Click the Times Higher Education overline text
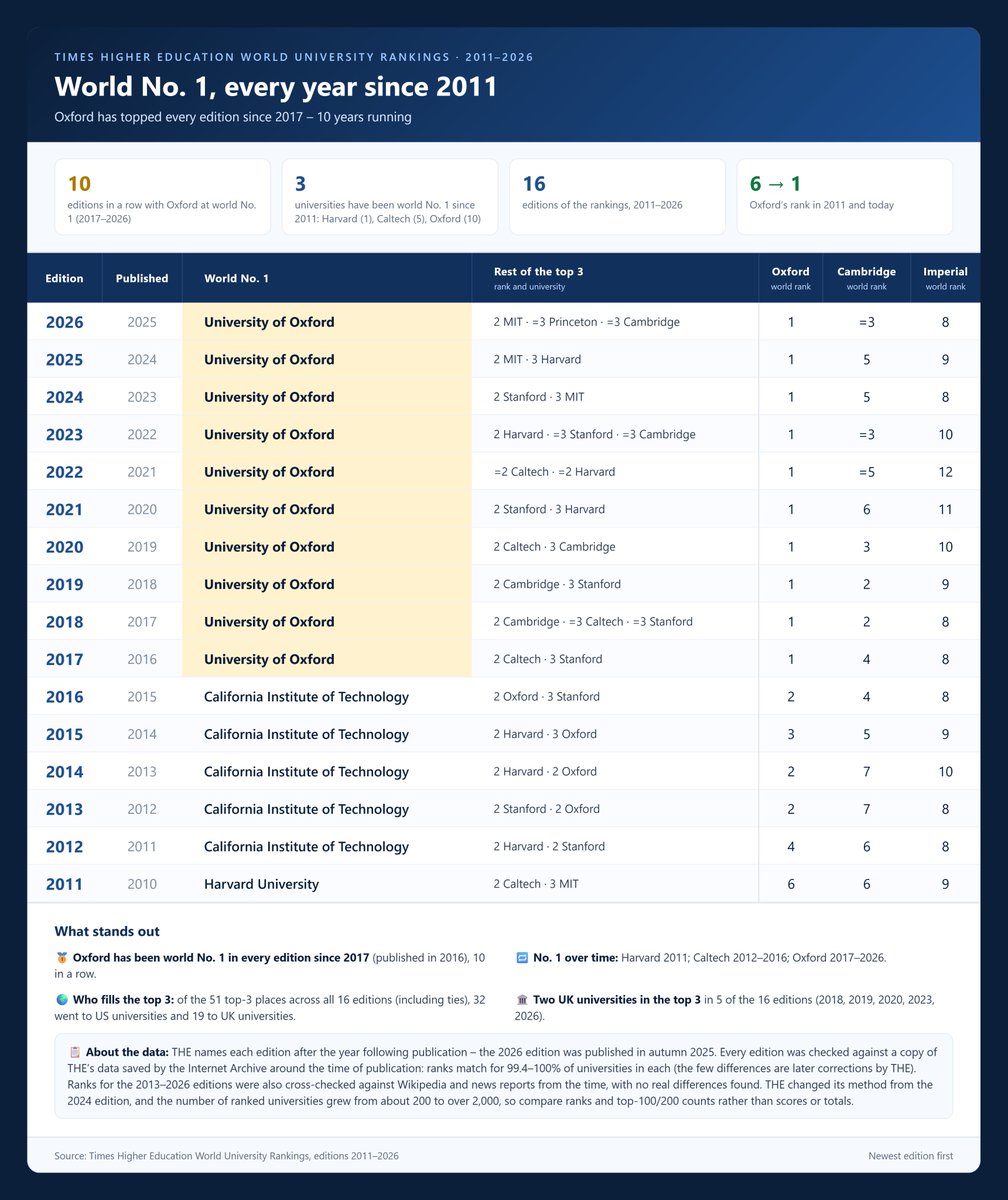The width and height of the screenshot is (1008, 1200). coord(294,57)
